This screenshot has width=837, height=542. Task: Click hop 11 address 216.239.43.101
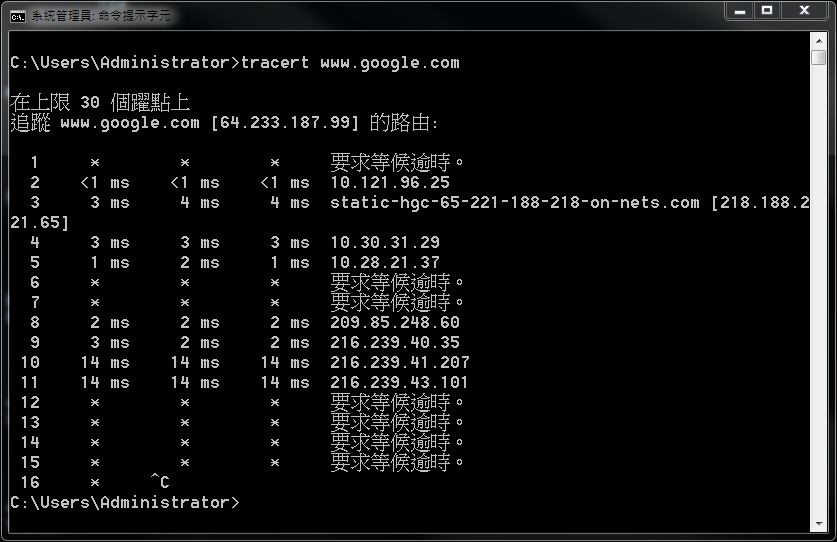399,383
